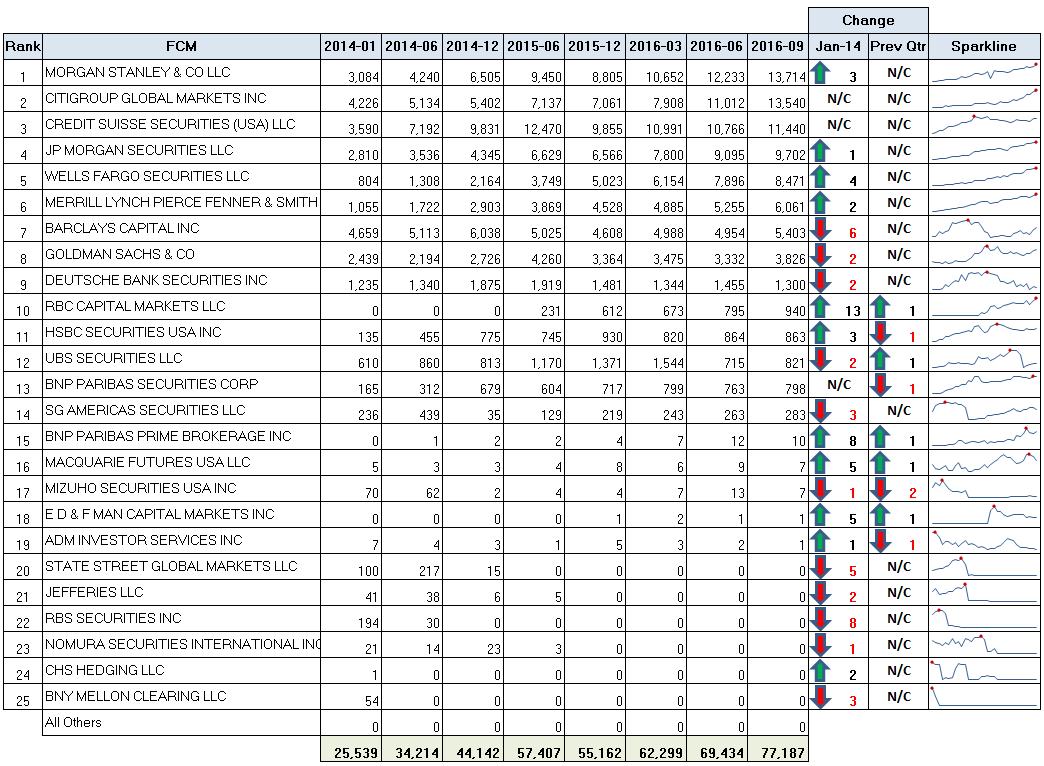The height and width of the screenshot is (766, 1044).
Task: Select the All Others row label
Action: [181, 723]
